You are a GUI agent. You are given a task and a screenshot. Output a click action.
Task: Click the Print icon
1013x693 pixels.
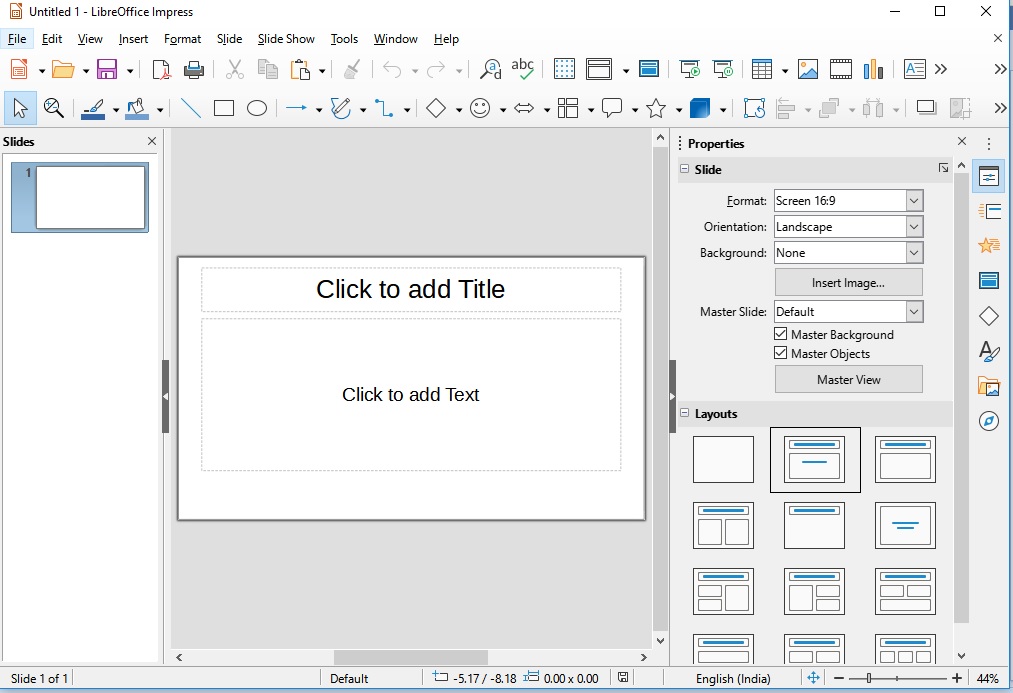click(x=194, y=69)
